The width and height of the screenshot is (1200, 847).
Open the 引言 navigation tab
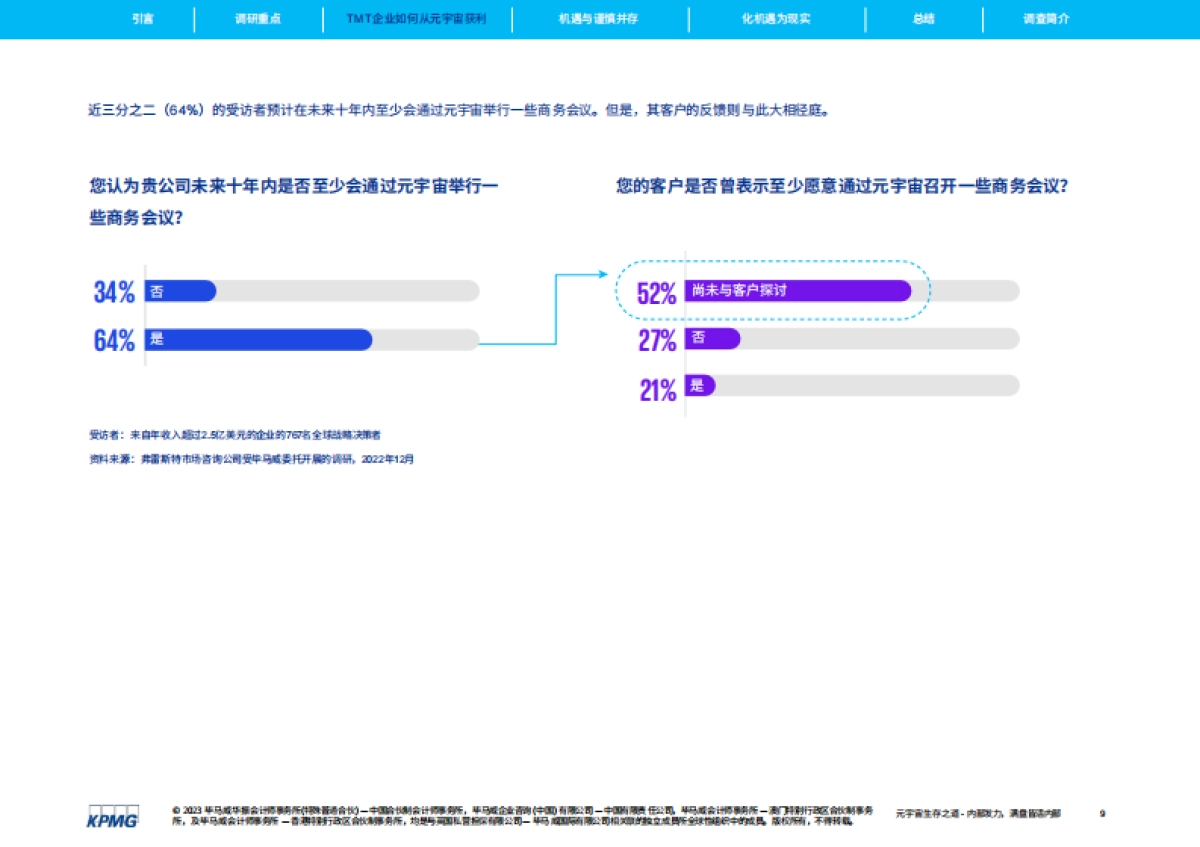[142, 19]
